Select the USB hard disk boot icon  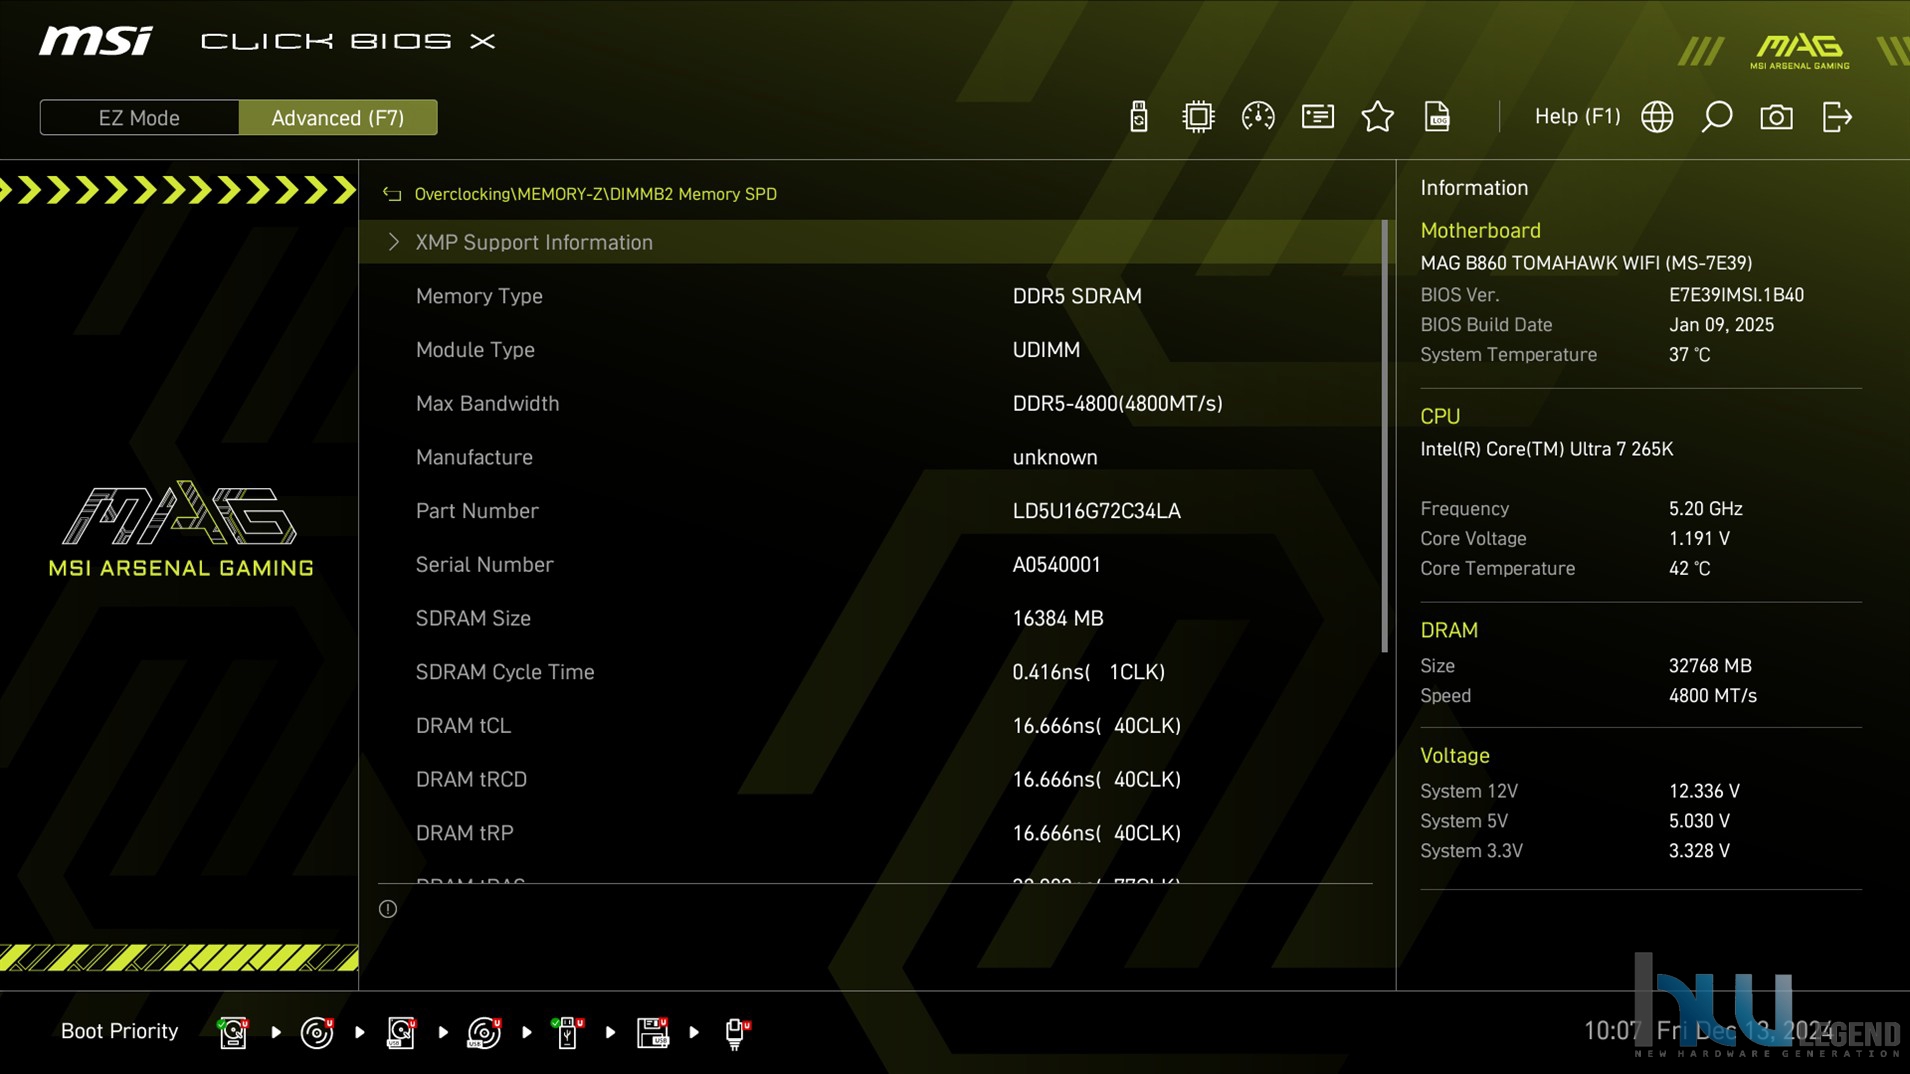(401, 1032)
